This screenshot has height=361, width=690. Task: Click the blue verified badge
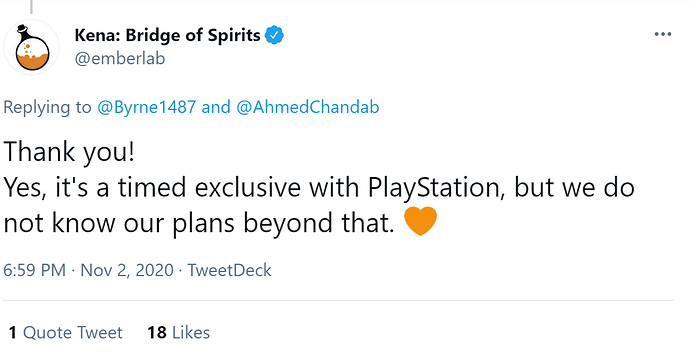[274, 35]
